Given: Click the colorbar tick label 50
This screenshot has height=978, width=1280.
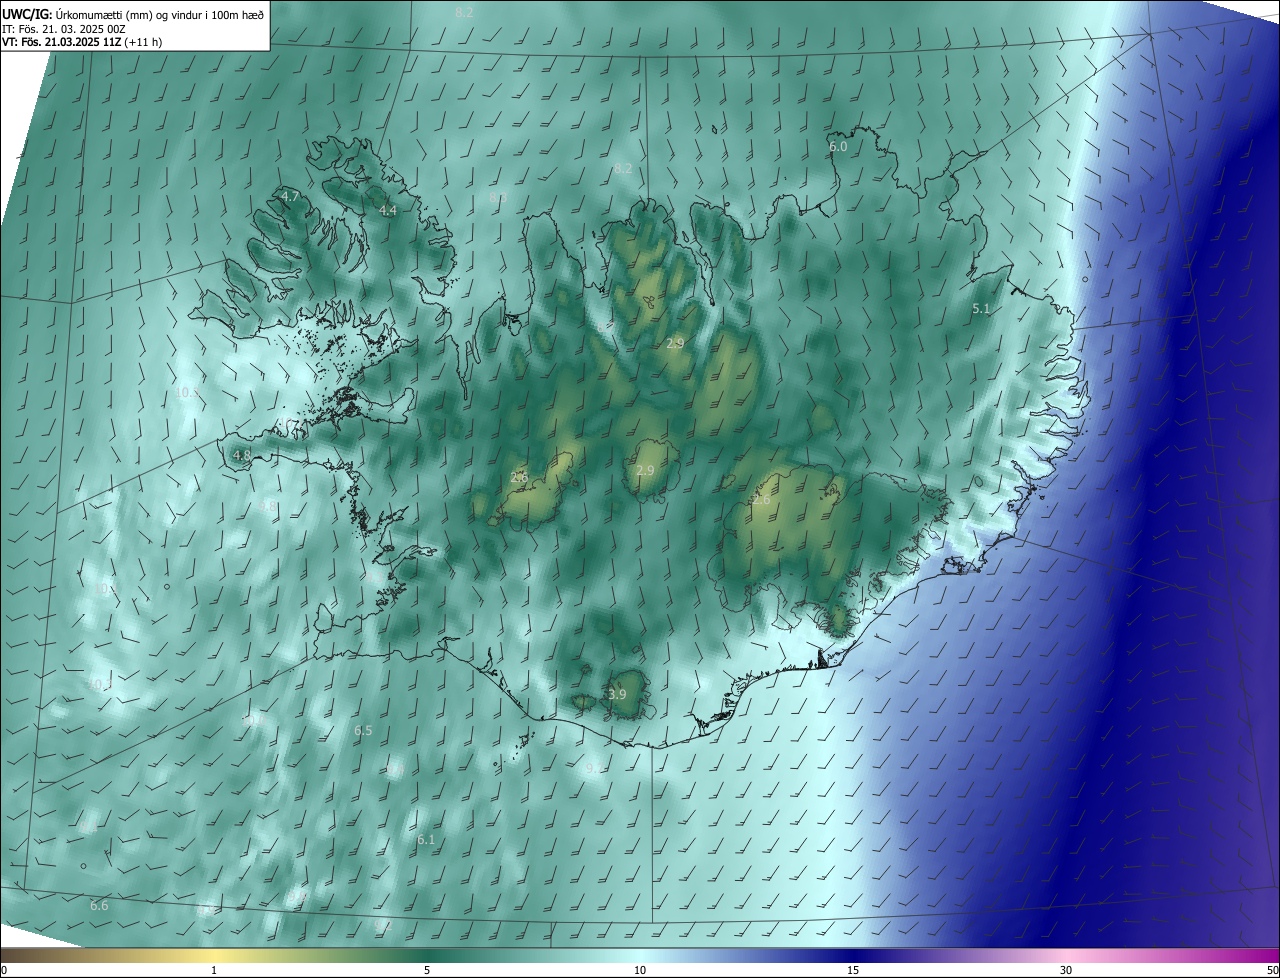Looking at the screenshot, I should (1272, 971).
